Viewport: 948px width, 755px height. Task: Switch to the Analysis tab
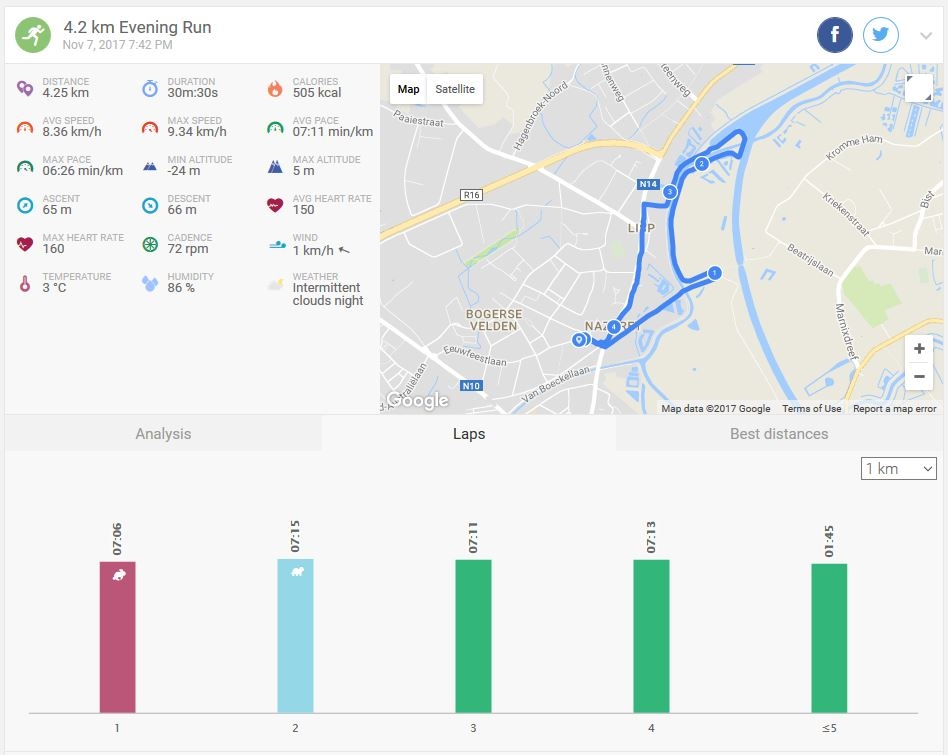(x=163, y=434)
